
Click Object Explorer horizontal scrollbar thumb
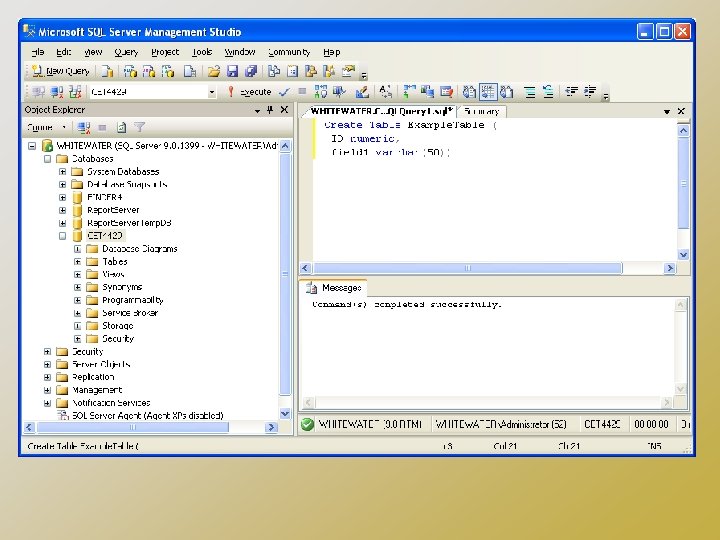pos(132,428)
